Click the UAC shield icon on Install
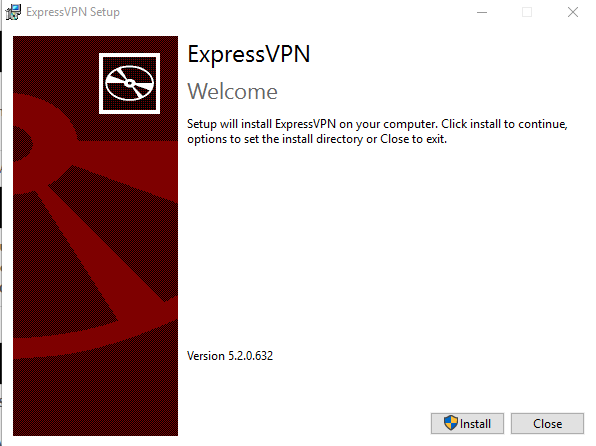The height and width of the screenshot is (446, 596). (451, 423)
